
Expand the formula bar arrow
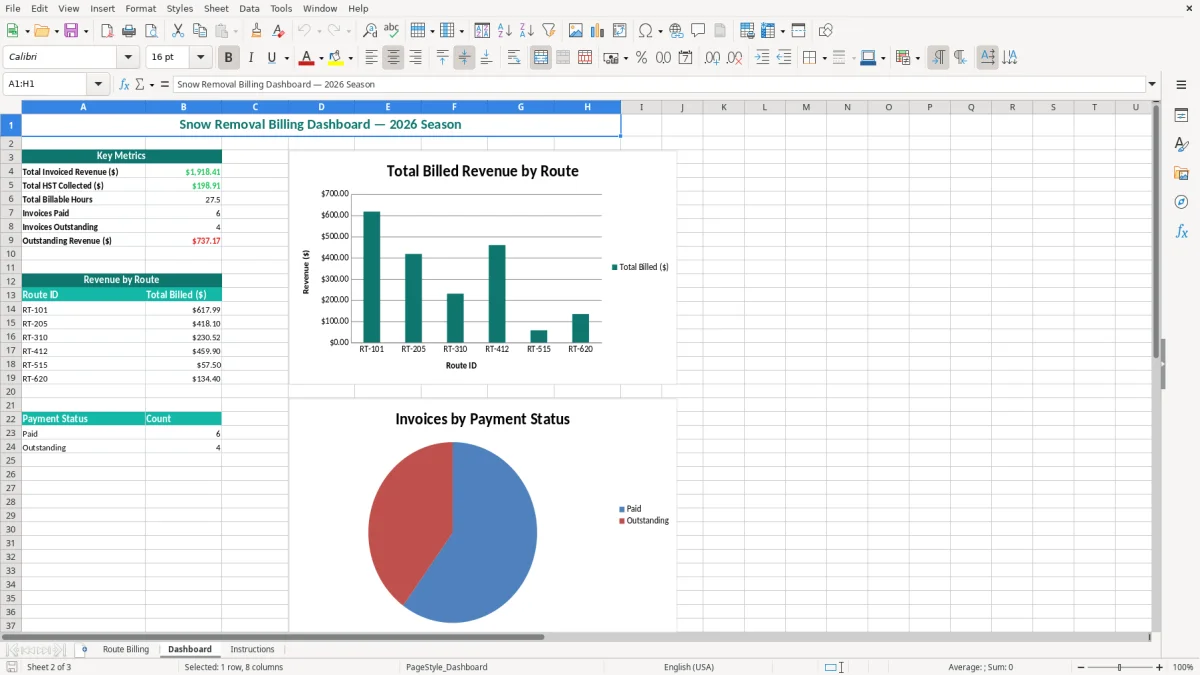(1152, 85)
